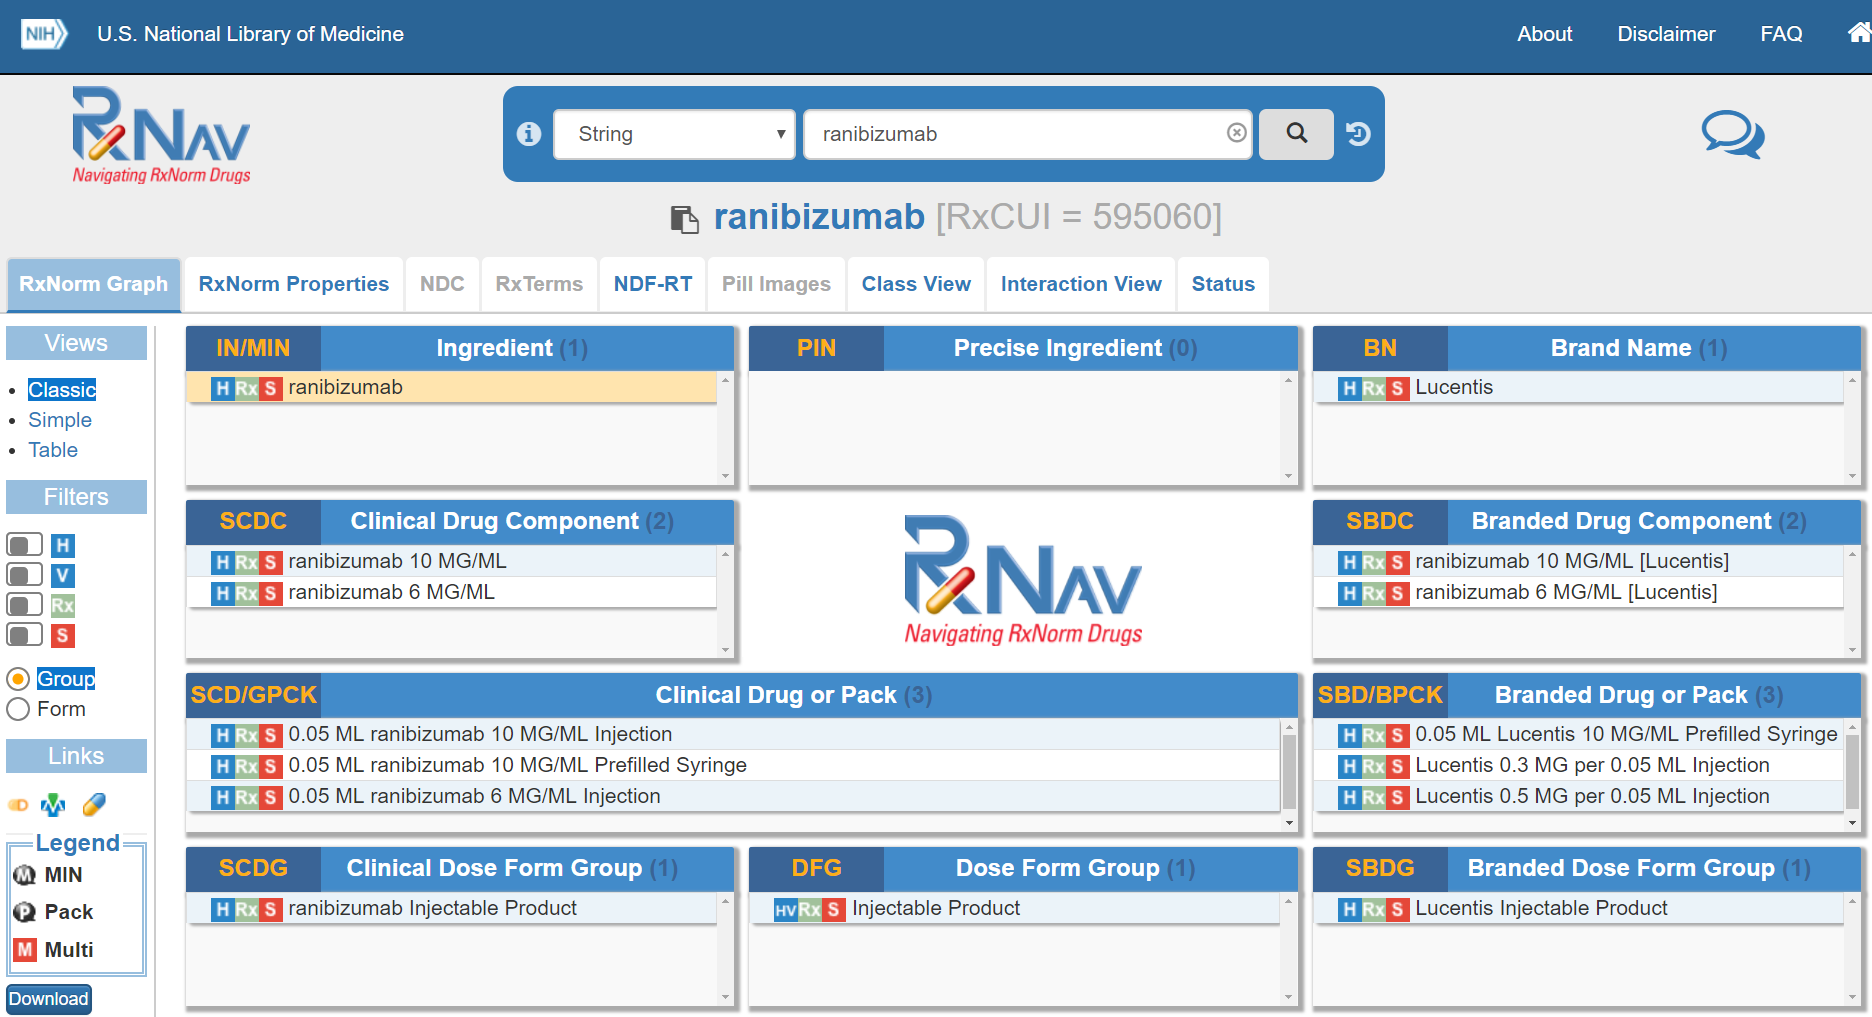Image resolution: width=1872 pixels, height=1017 pixels.
Task: Open the NDF-RT tab
Action: tap(653, 284)
